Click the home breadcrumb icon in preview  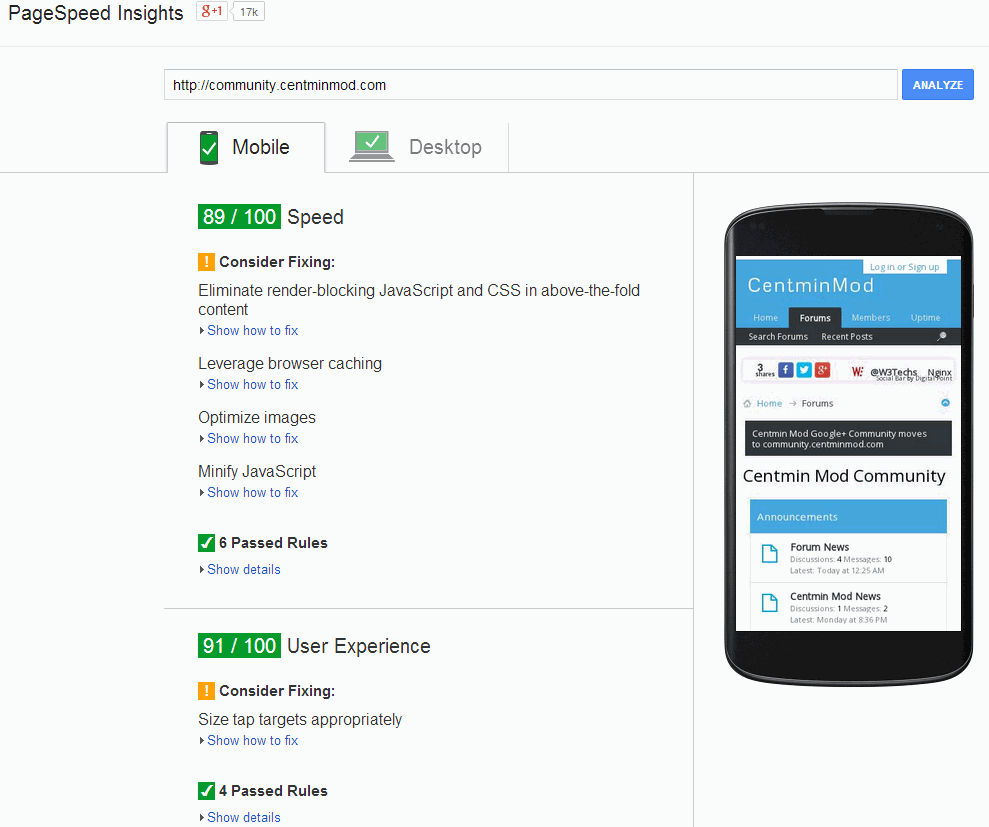[747, 404]
